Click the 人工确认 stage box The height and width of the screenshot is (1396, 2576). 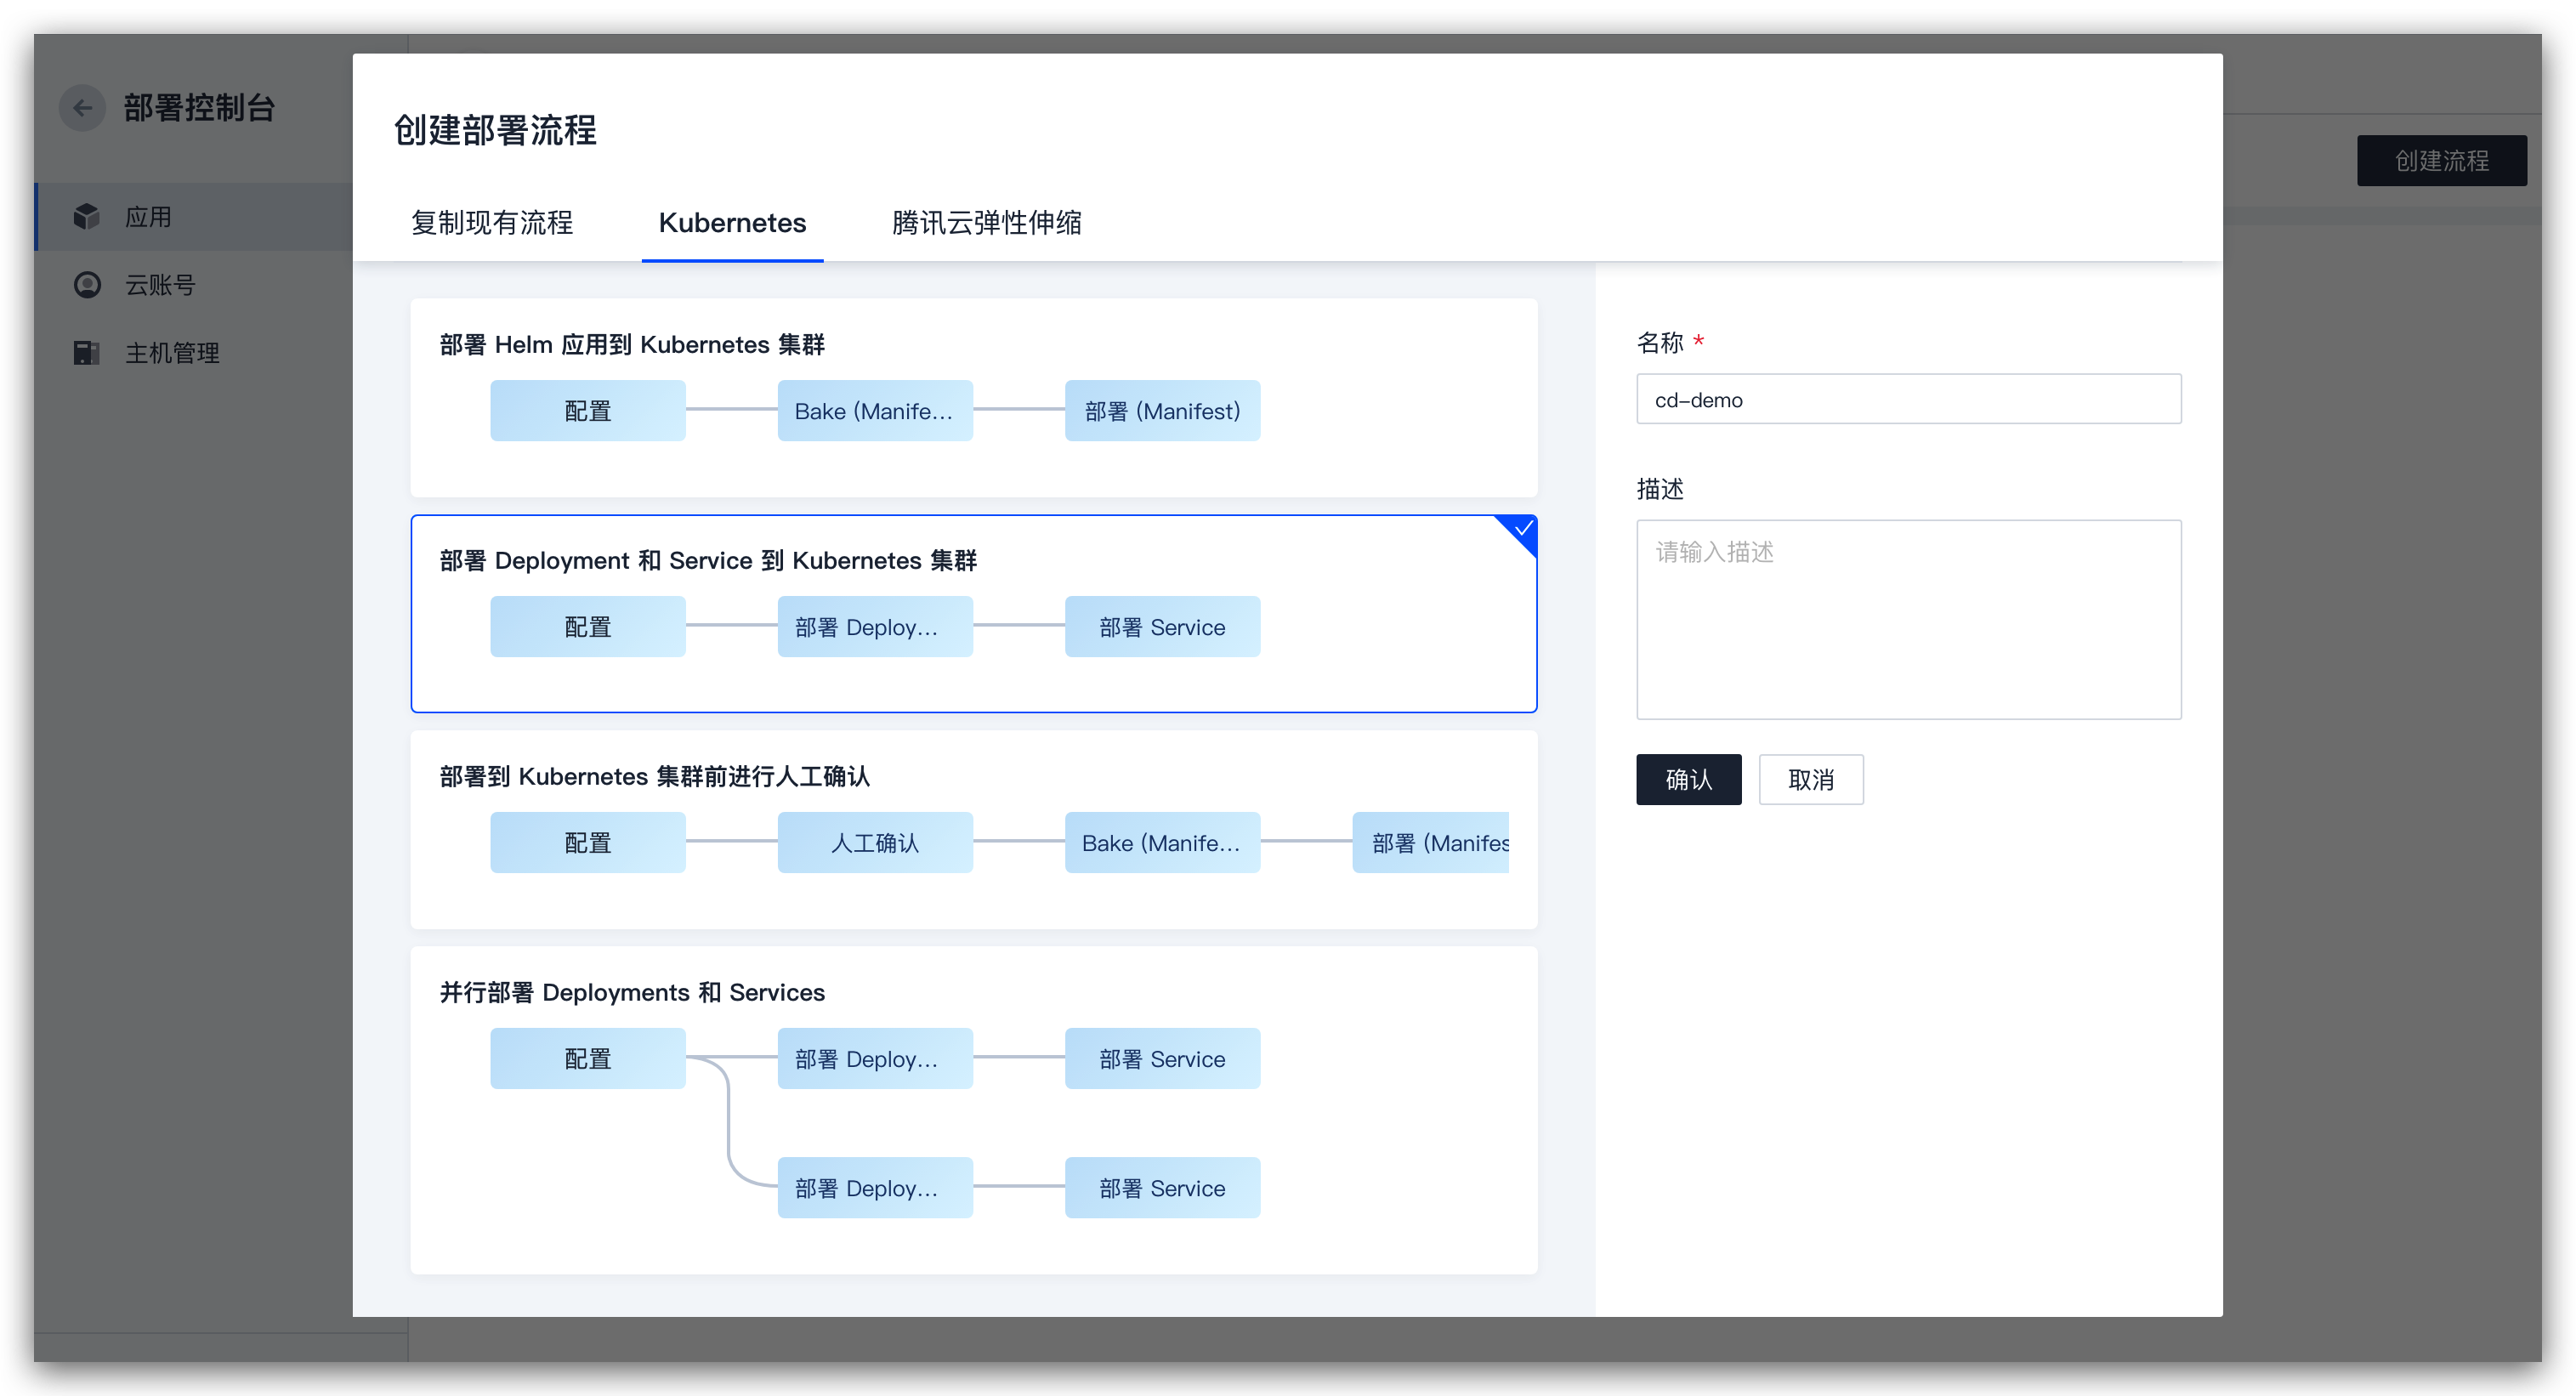point(874,842)
